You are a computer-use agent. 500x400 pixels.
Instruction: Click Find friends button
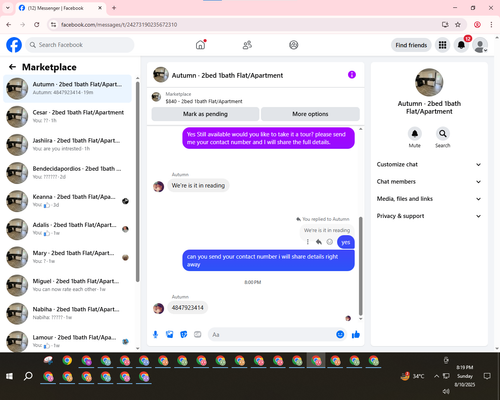(411, 45)
